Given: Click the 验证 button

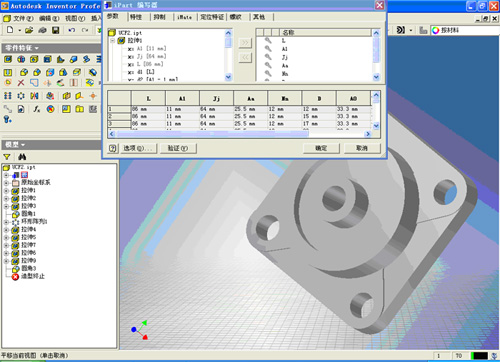Looking at the screenshot, I should click(x=178, y=148).
